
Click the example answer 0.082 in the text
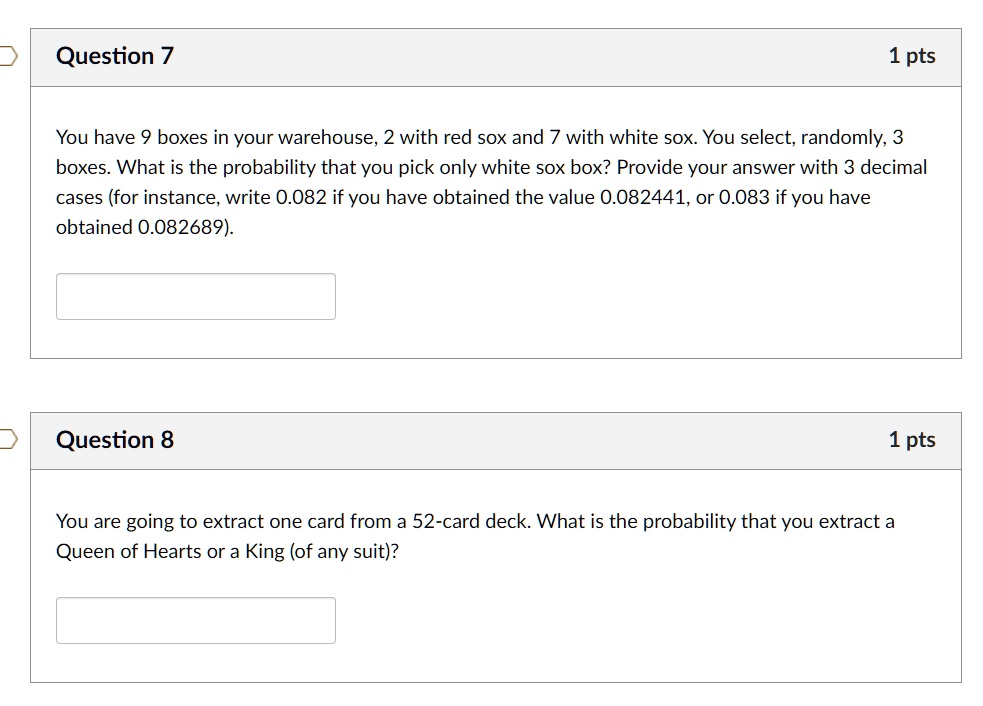tap(301, 198)
